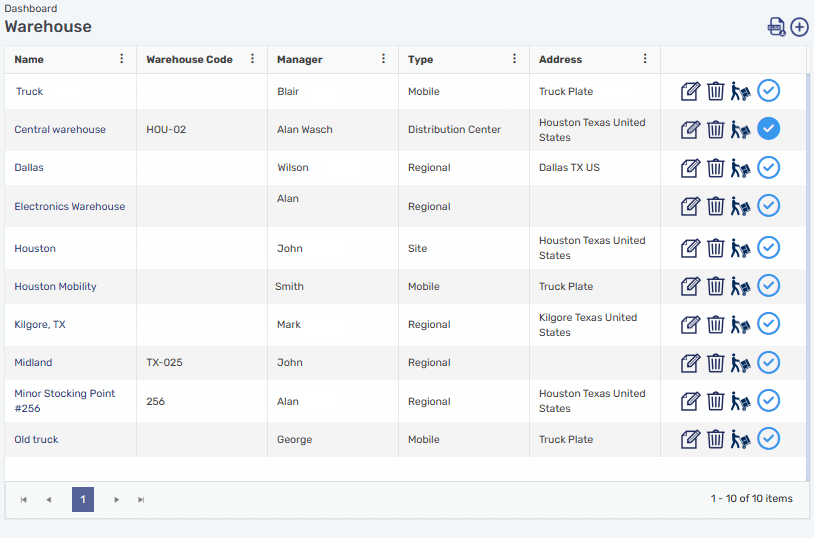Open stock transfer for Midland
Image resolution: width=814 pixels, height=538 pixels.
740,363
